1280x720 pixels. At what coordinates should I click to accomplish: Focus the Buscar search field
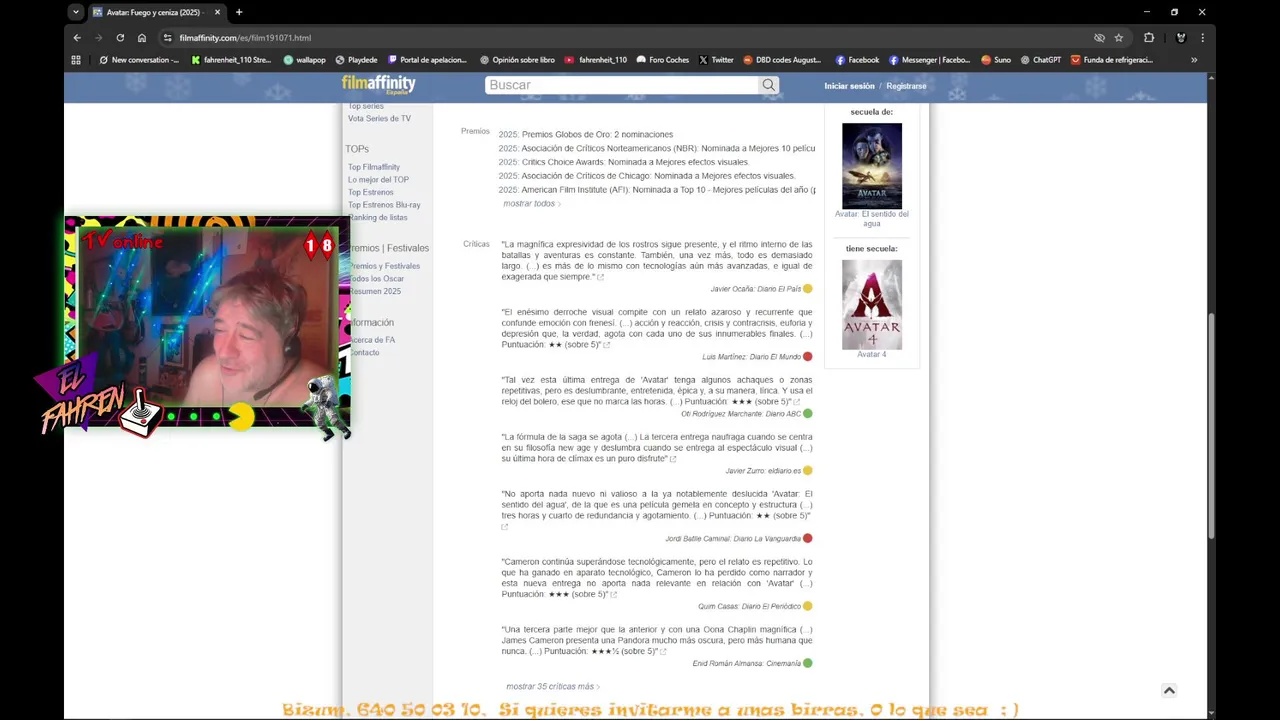coord(621,85)
